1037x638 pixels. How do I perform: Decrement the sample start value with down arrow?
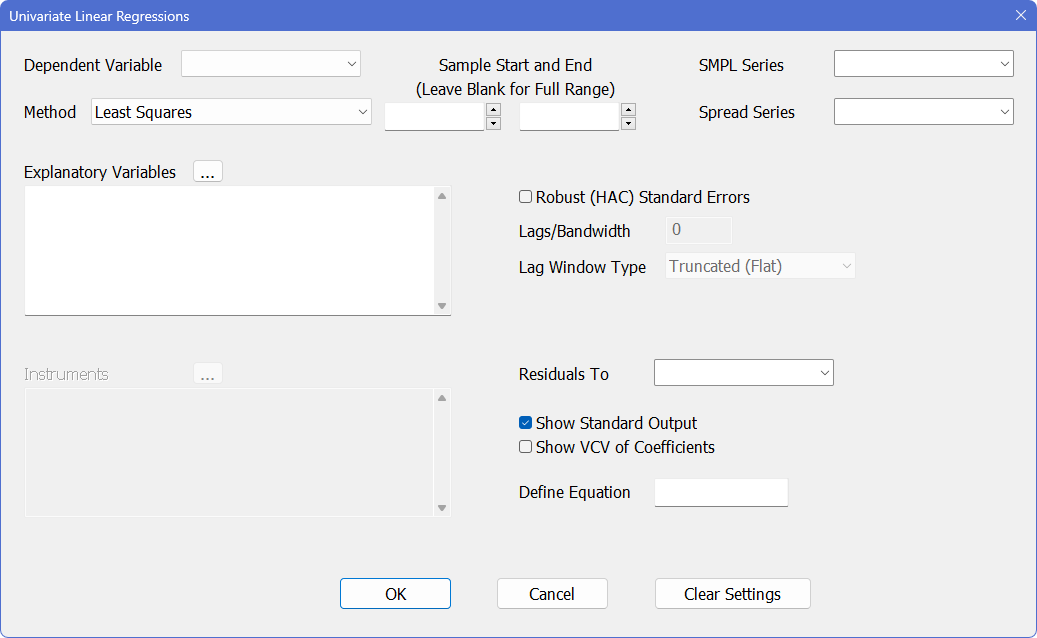click(x=493, y=124)
